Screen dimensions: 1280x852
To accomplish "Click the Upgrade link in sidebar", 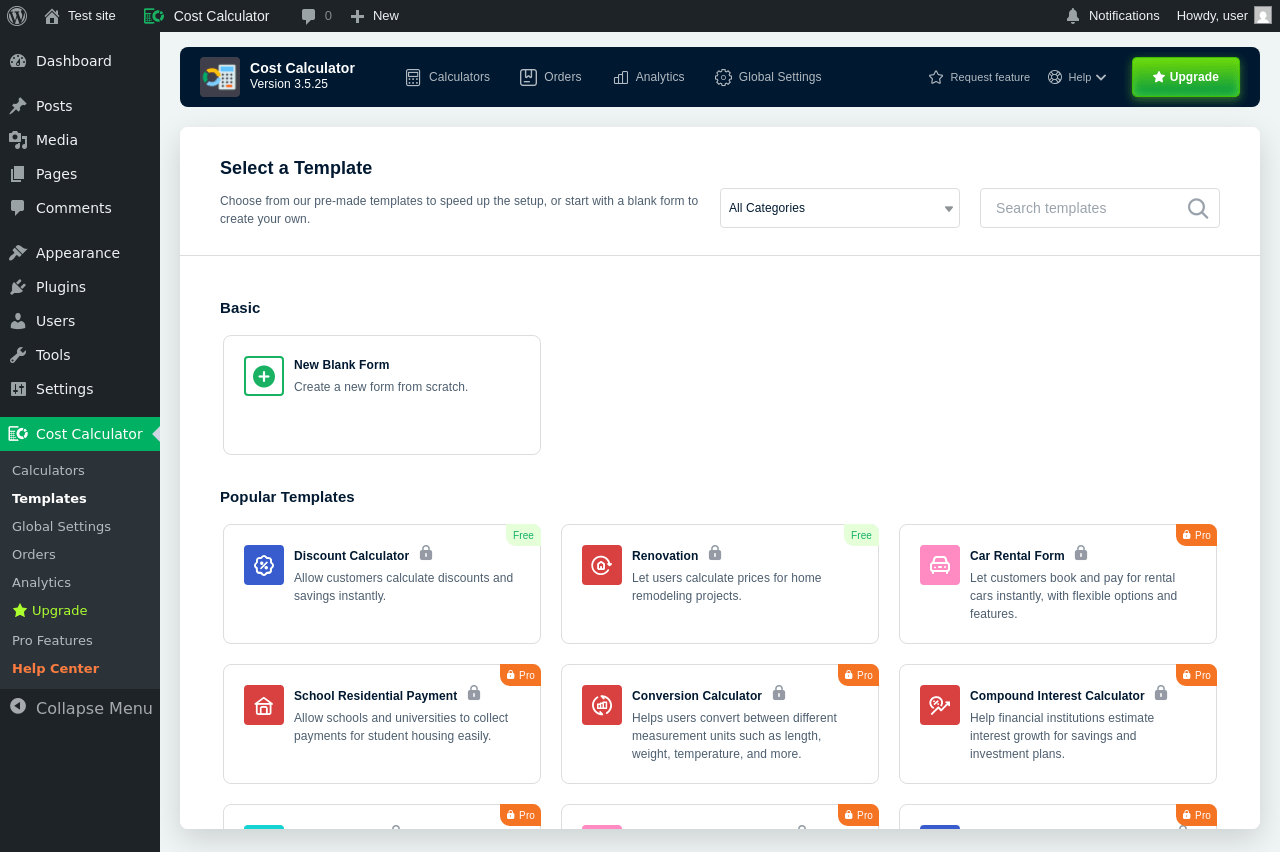I will [x=50, y=610].
